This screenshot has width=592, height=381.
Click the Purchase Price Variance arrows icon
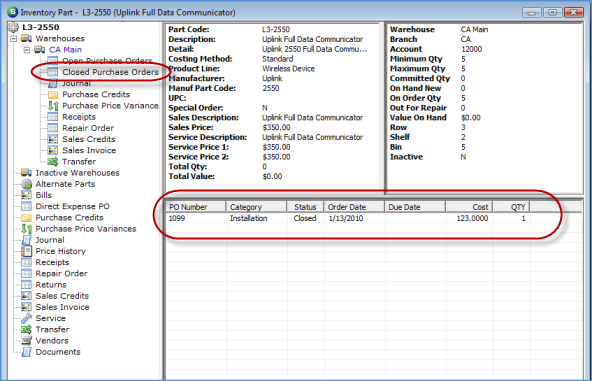tap(53, 106)
